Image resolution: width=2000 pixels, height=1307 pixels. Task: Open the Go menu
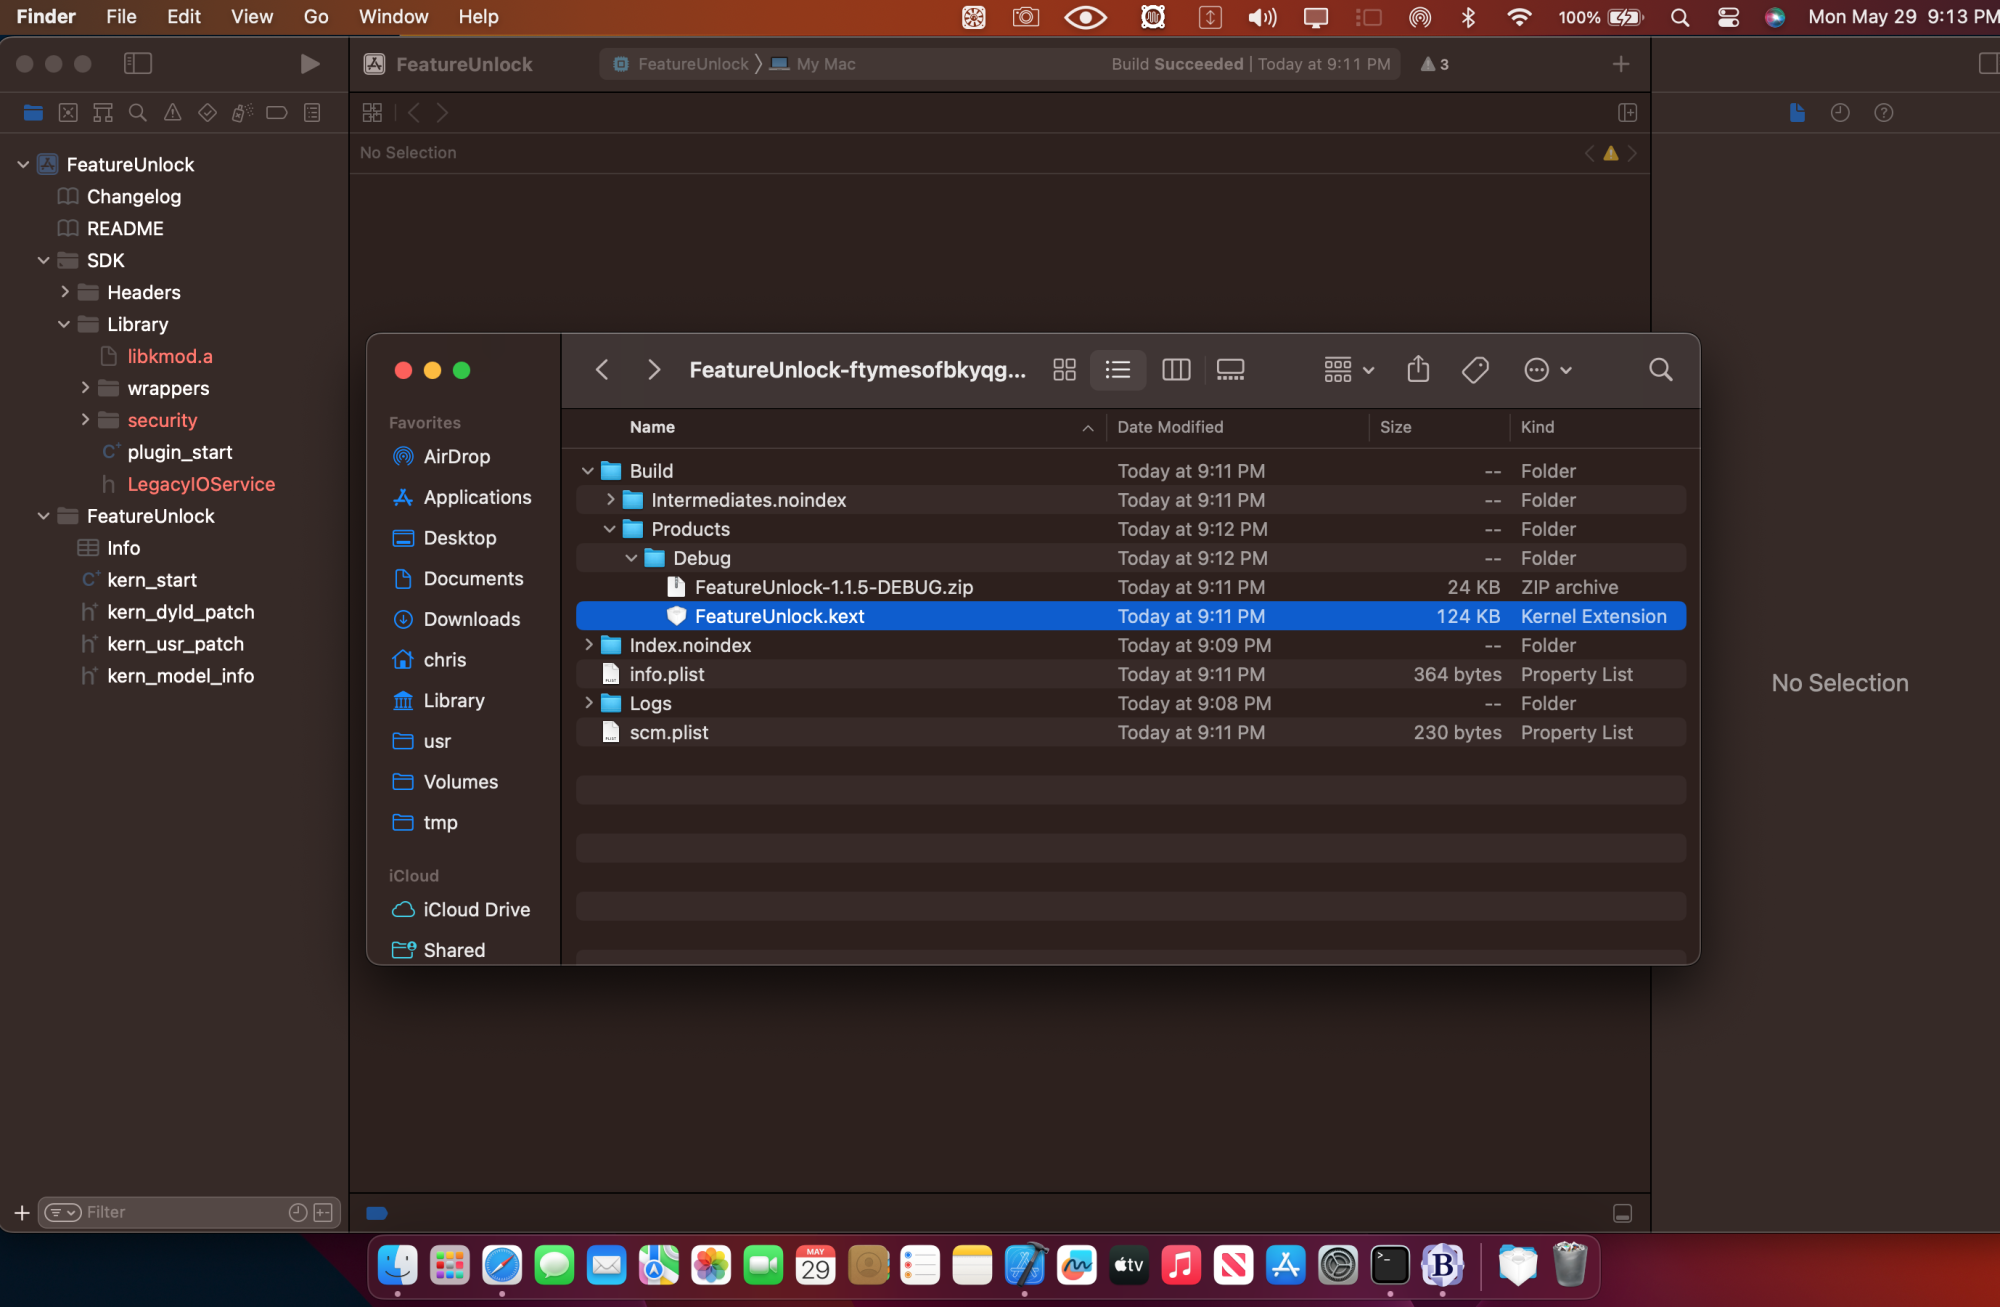[316, 17]
